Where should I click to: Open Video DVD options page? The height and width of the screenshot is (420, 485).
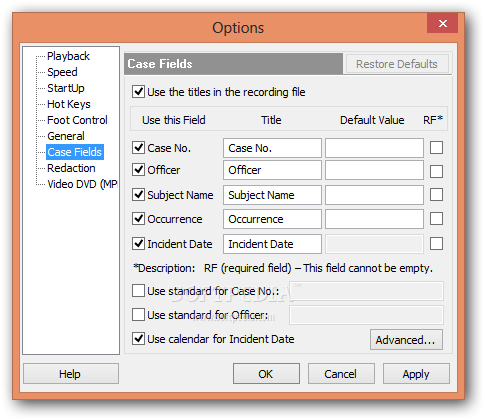[82, 184]
